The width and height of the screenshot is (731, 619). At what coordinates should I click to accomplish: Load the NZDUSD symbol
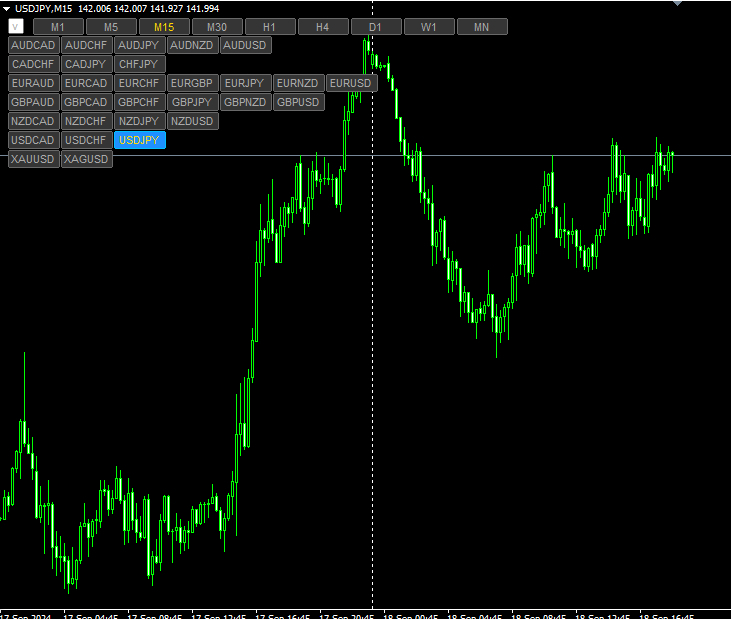point(192,121)
